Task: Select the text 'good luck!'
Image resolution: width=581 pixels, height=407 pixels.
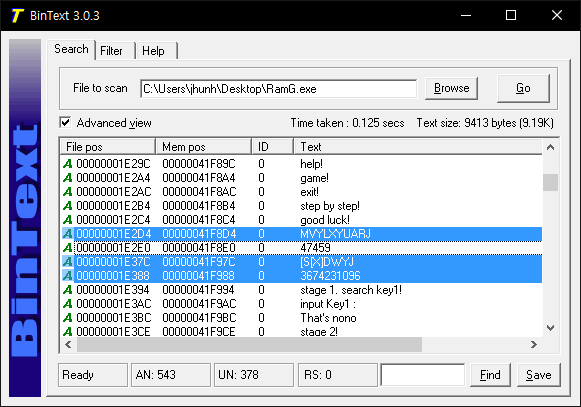Action: pos(325,220)
